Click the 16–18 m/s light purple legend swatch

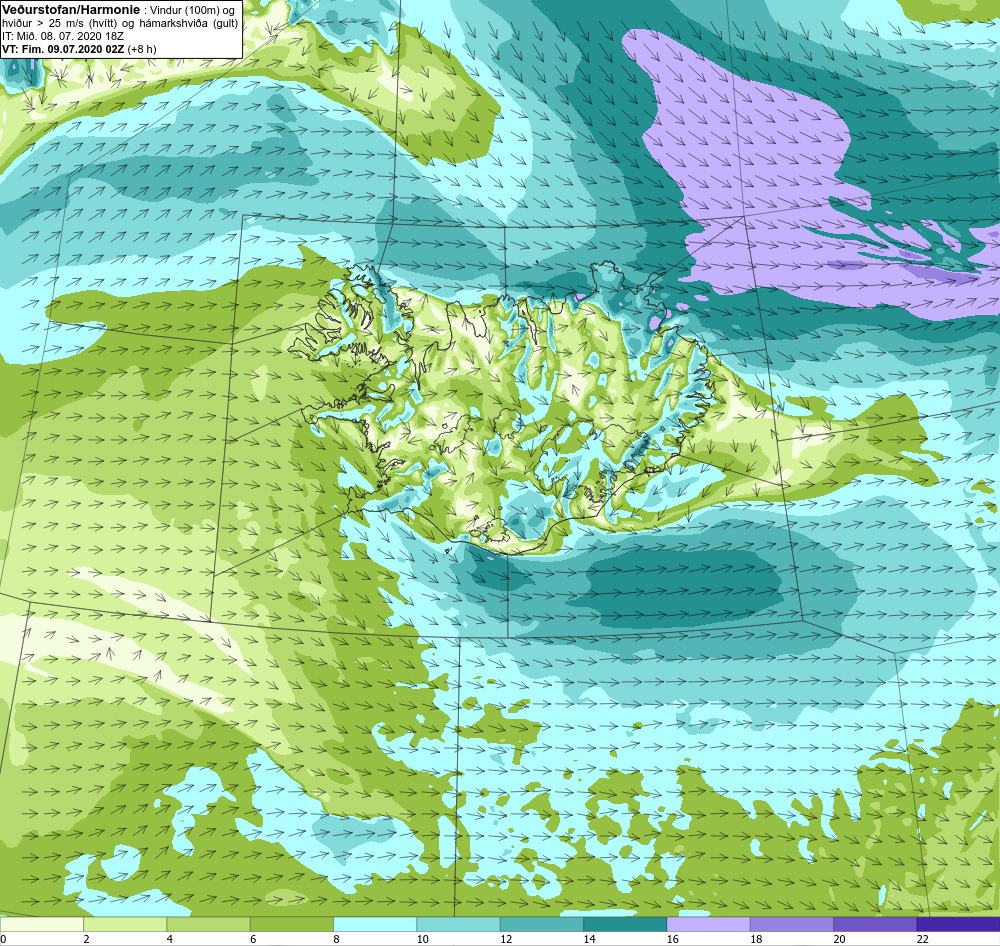[x=709, y=924]
